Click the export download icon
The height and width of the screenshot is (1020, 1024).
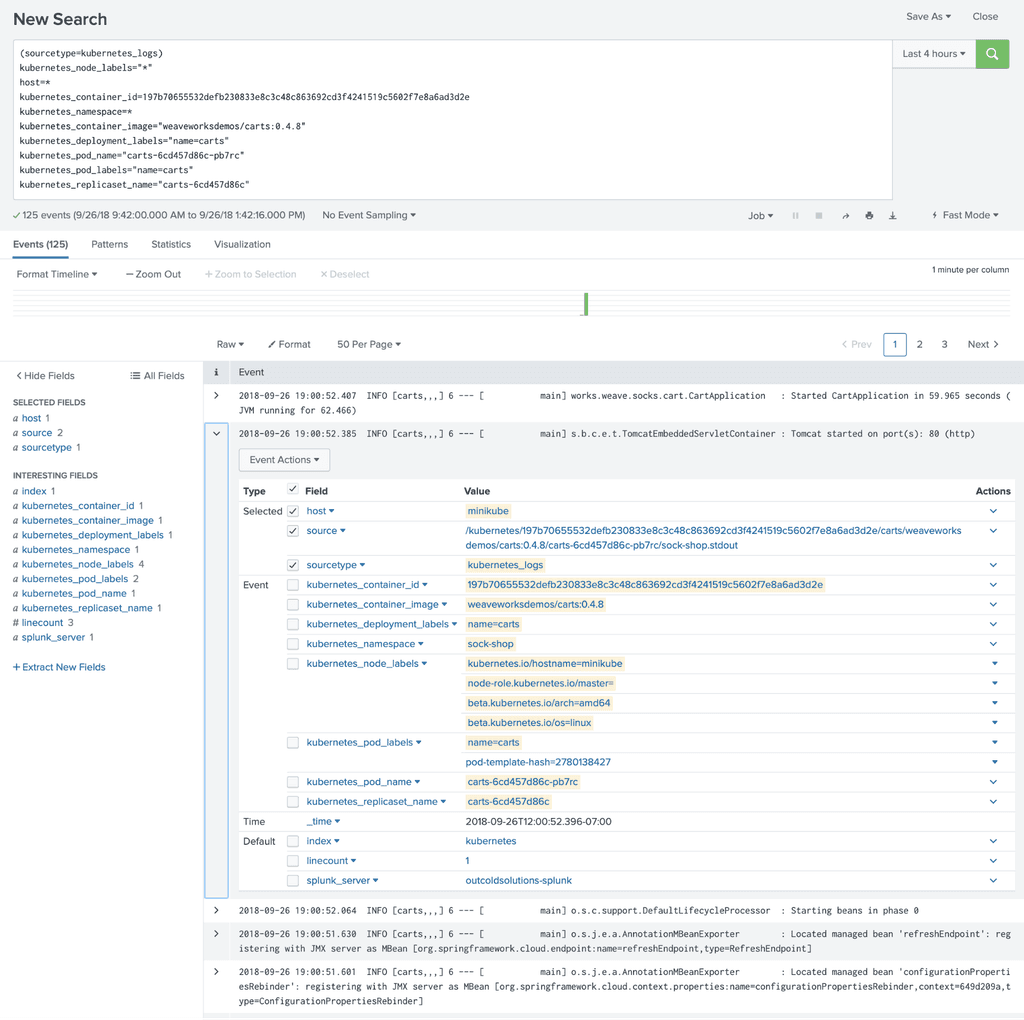[893, 216]
